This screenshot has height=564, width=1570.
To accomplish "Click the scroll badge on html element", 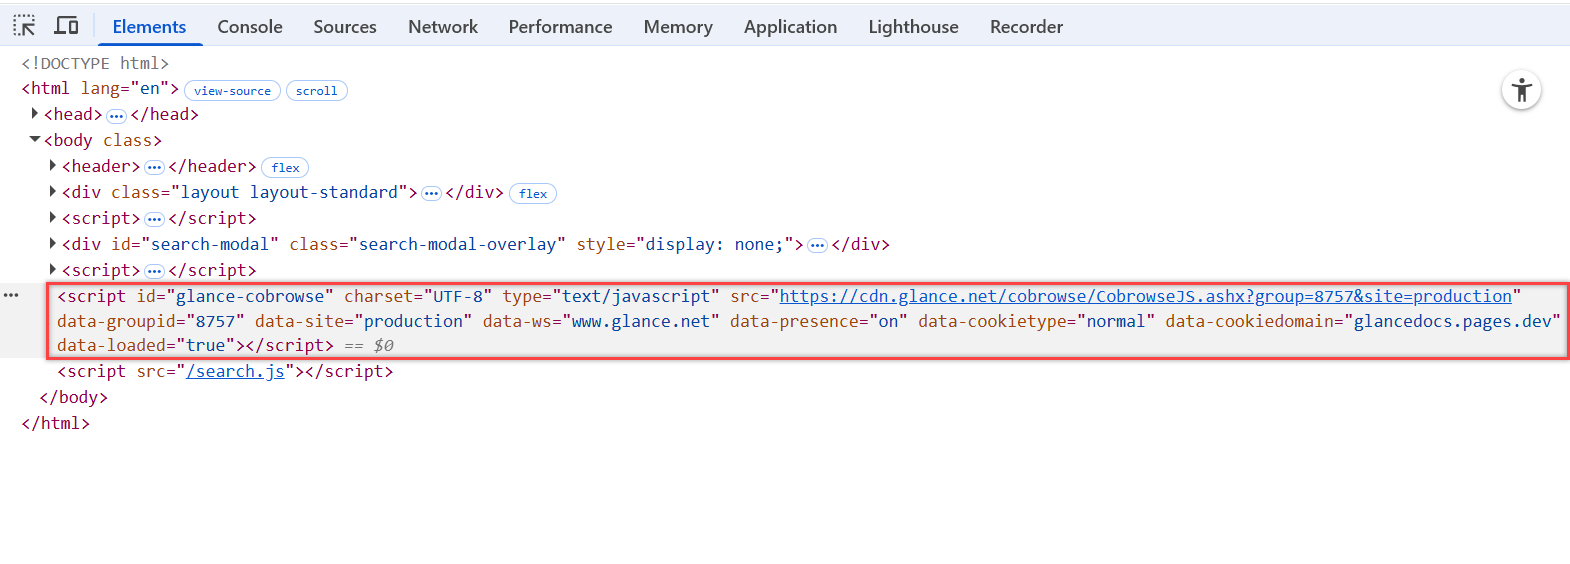I will tap(316, 91).
